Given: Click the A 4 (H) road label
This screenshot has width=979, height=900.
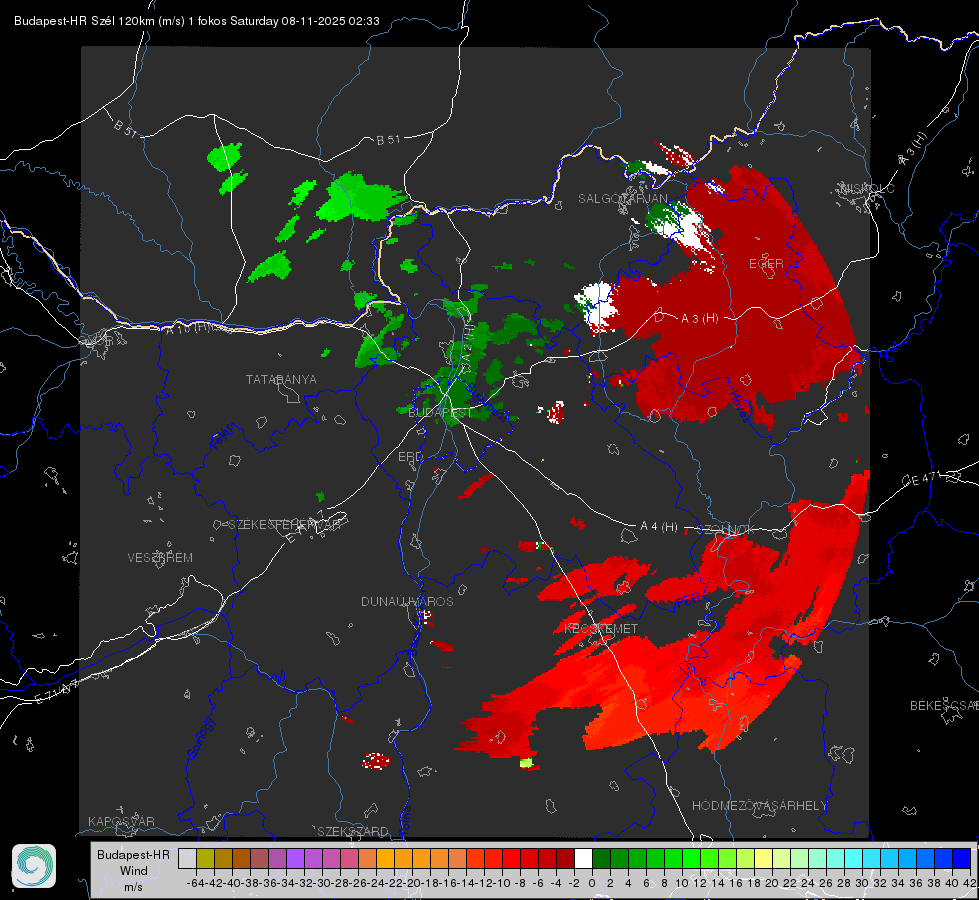Looking at the screenshot, I should 659,527.
